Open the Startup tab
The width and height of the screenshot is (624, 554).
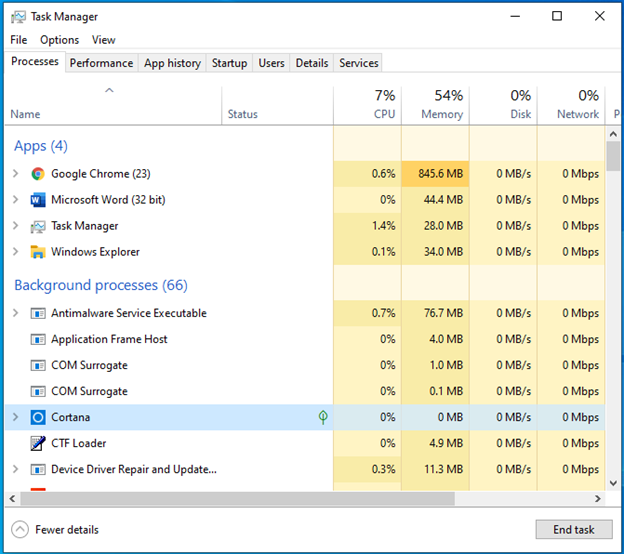pos(229,63)
